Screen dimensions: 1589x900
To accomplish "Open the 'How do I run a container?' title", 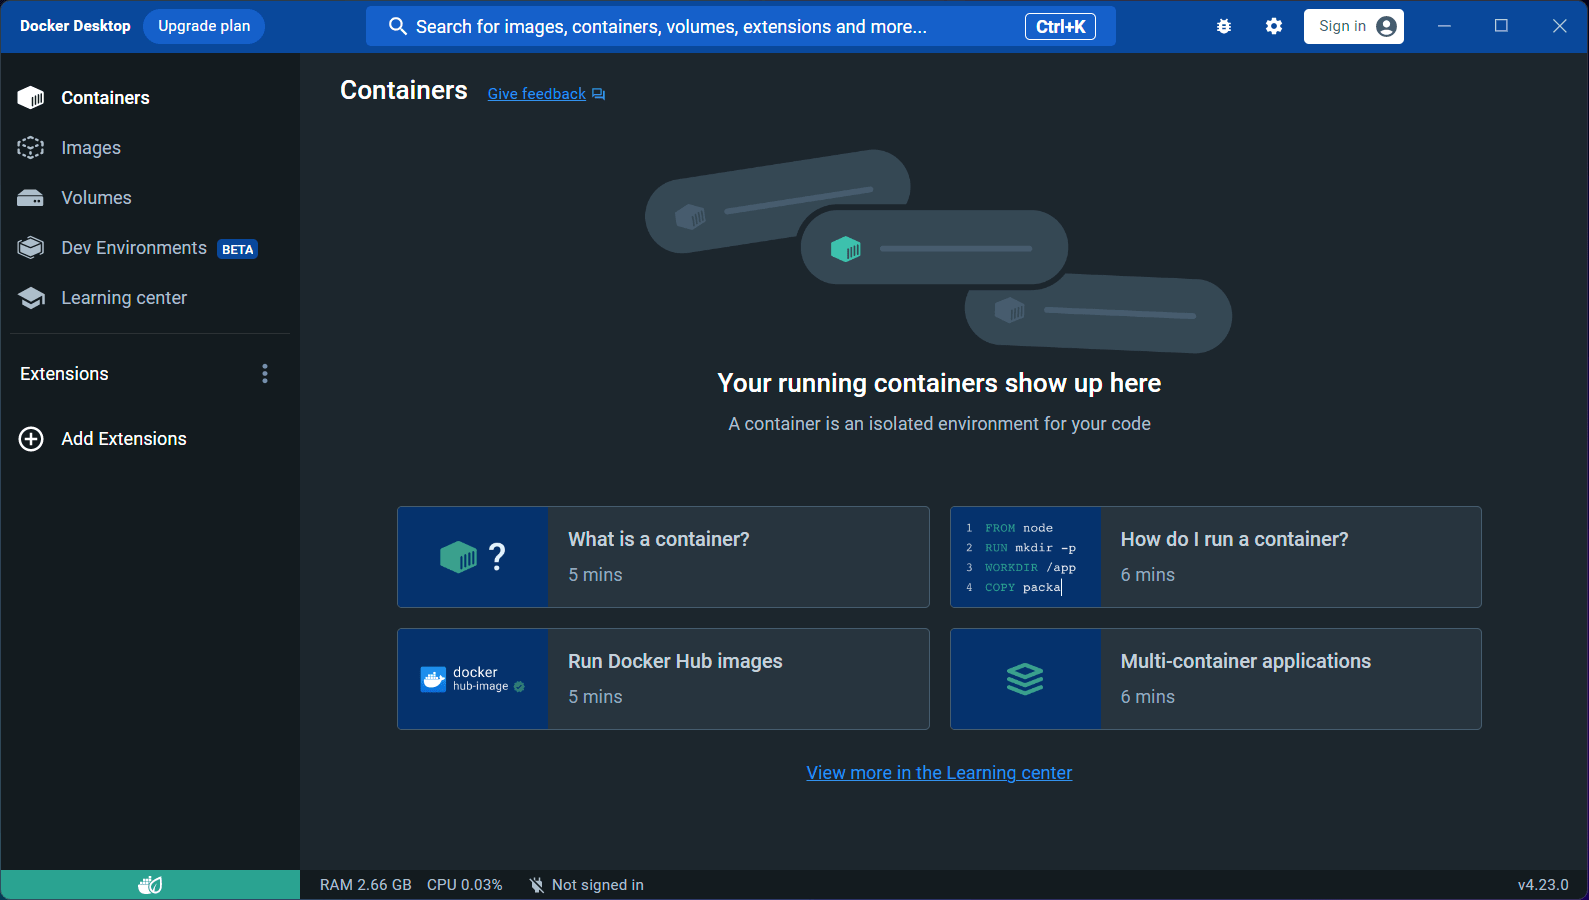I will pos(1234,539).
